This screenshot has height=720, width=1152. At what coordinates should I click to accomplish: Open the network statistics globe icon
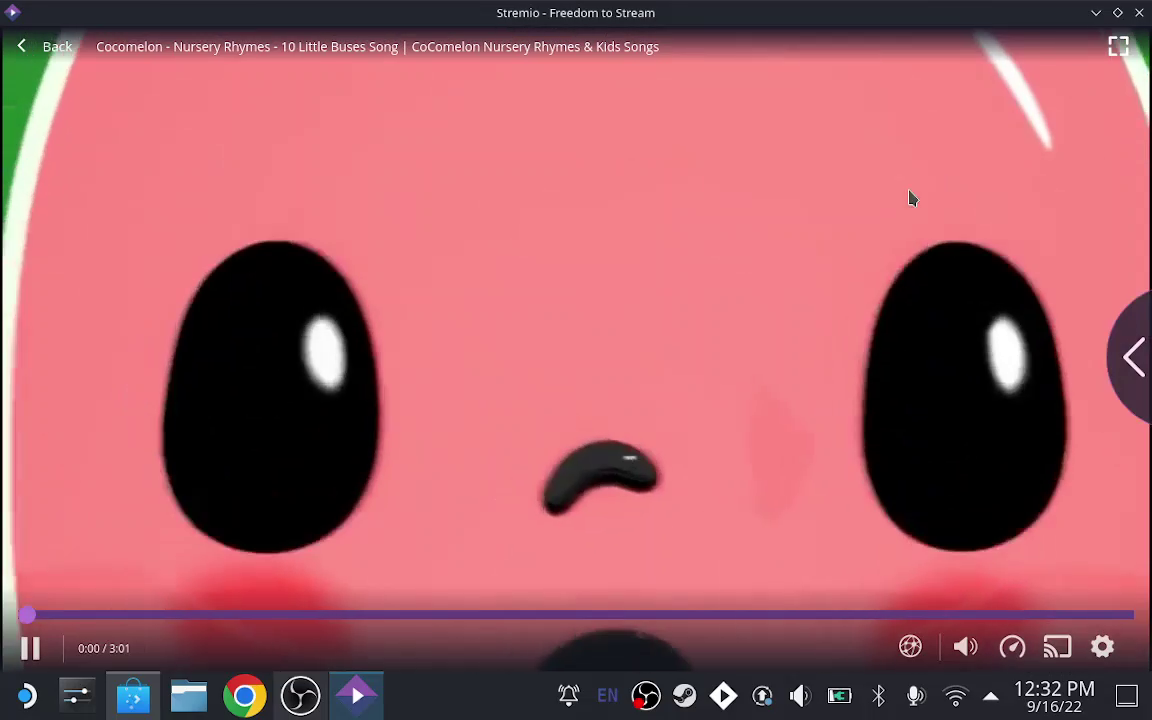pos(910,647)
